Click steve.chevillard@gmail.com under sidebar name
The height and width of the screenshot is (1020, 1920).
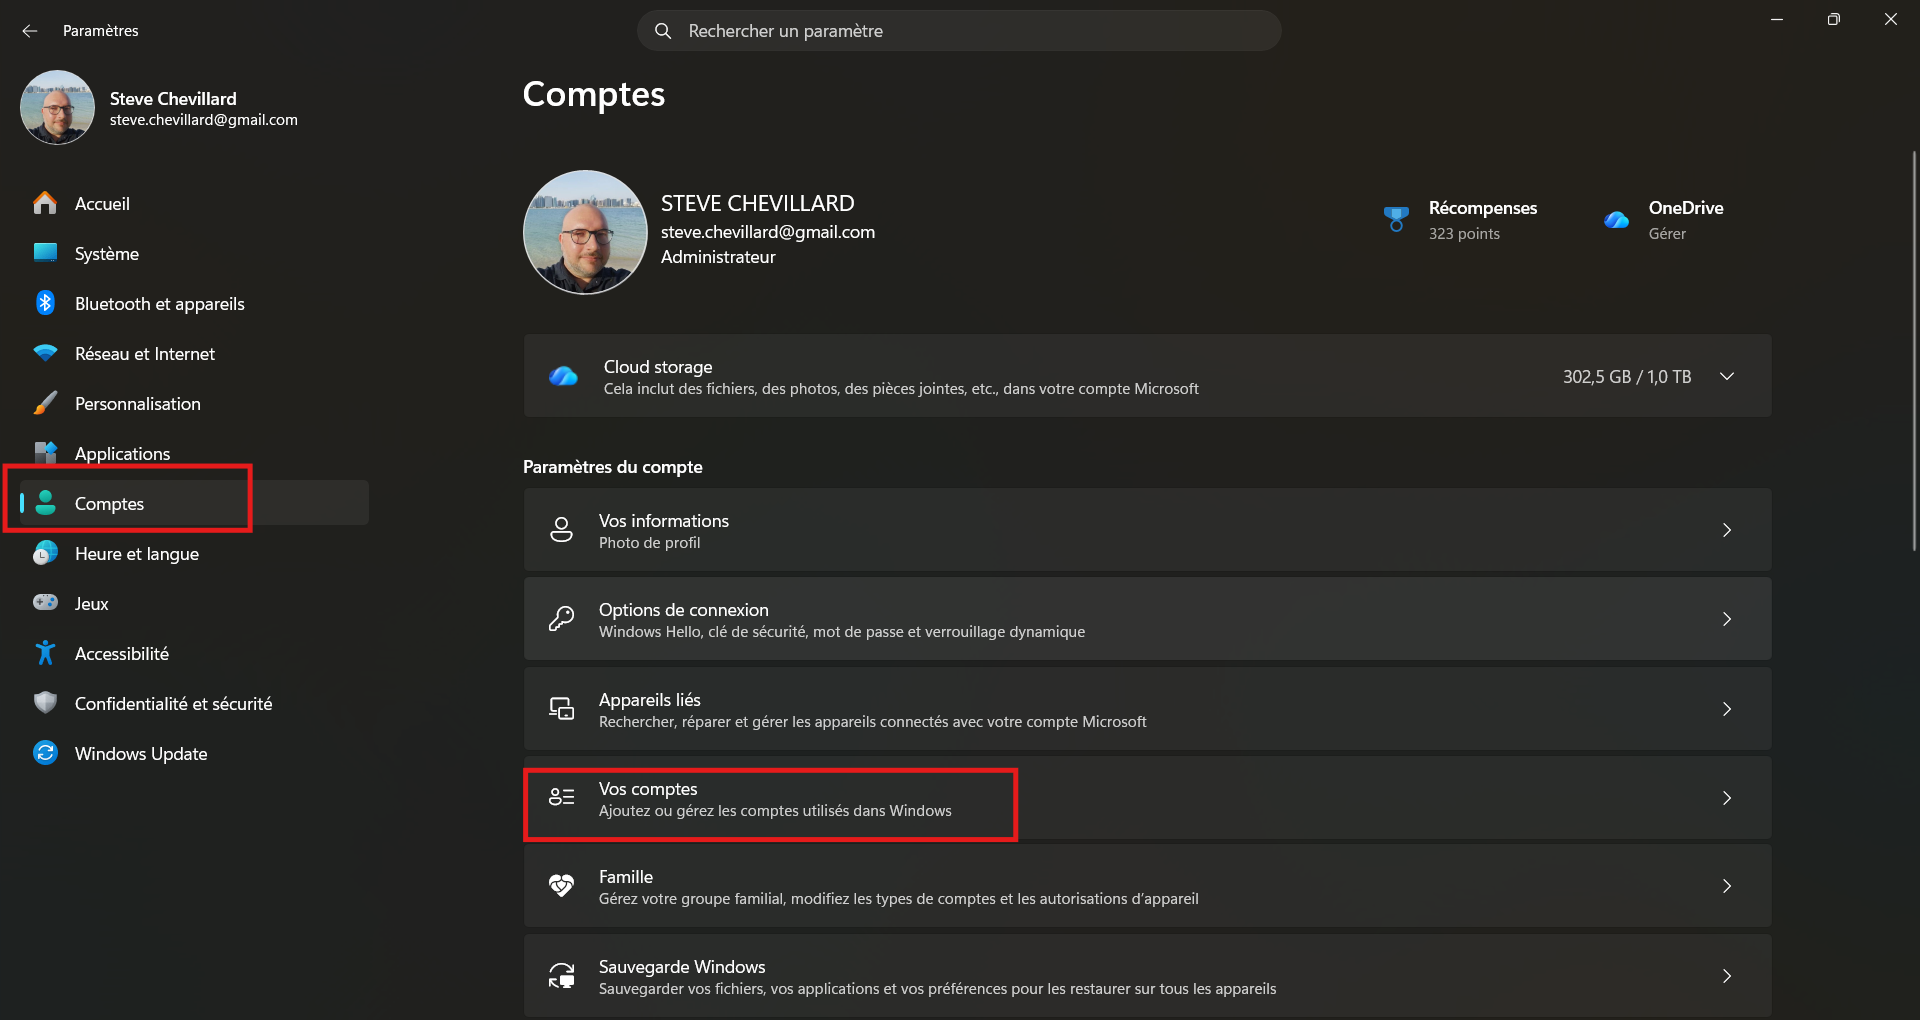click(204, 120)
